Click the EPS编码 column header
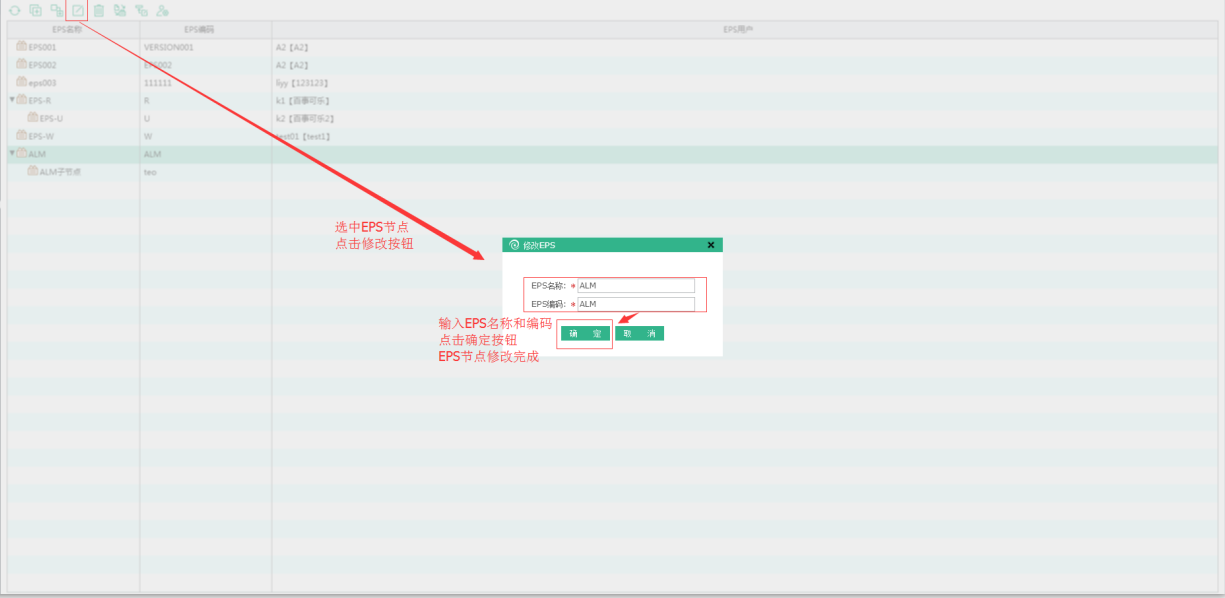The image size is (1225, 598). point(199,30)
